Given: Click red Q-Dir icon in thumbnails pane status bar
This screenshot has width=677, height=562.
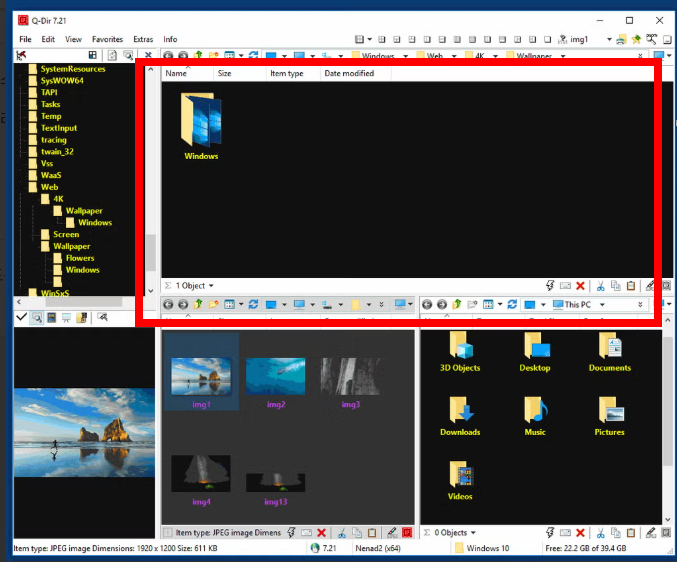Looking at the screenshot, I should pos(407,533).
